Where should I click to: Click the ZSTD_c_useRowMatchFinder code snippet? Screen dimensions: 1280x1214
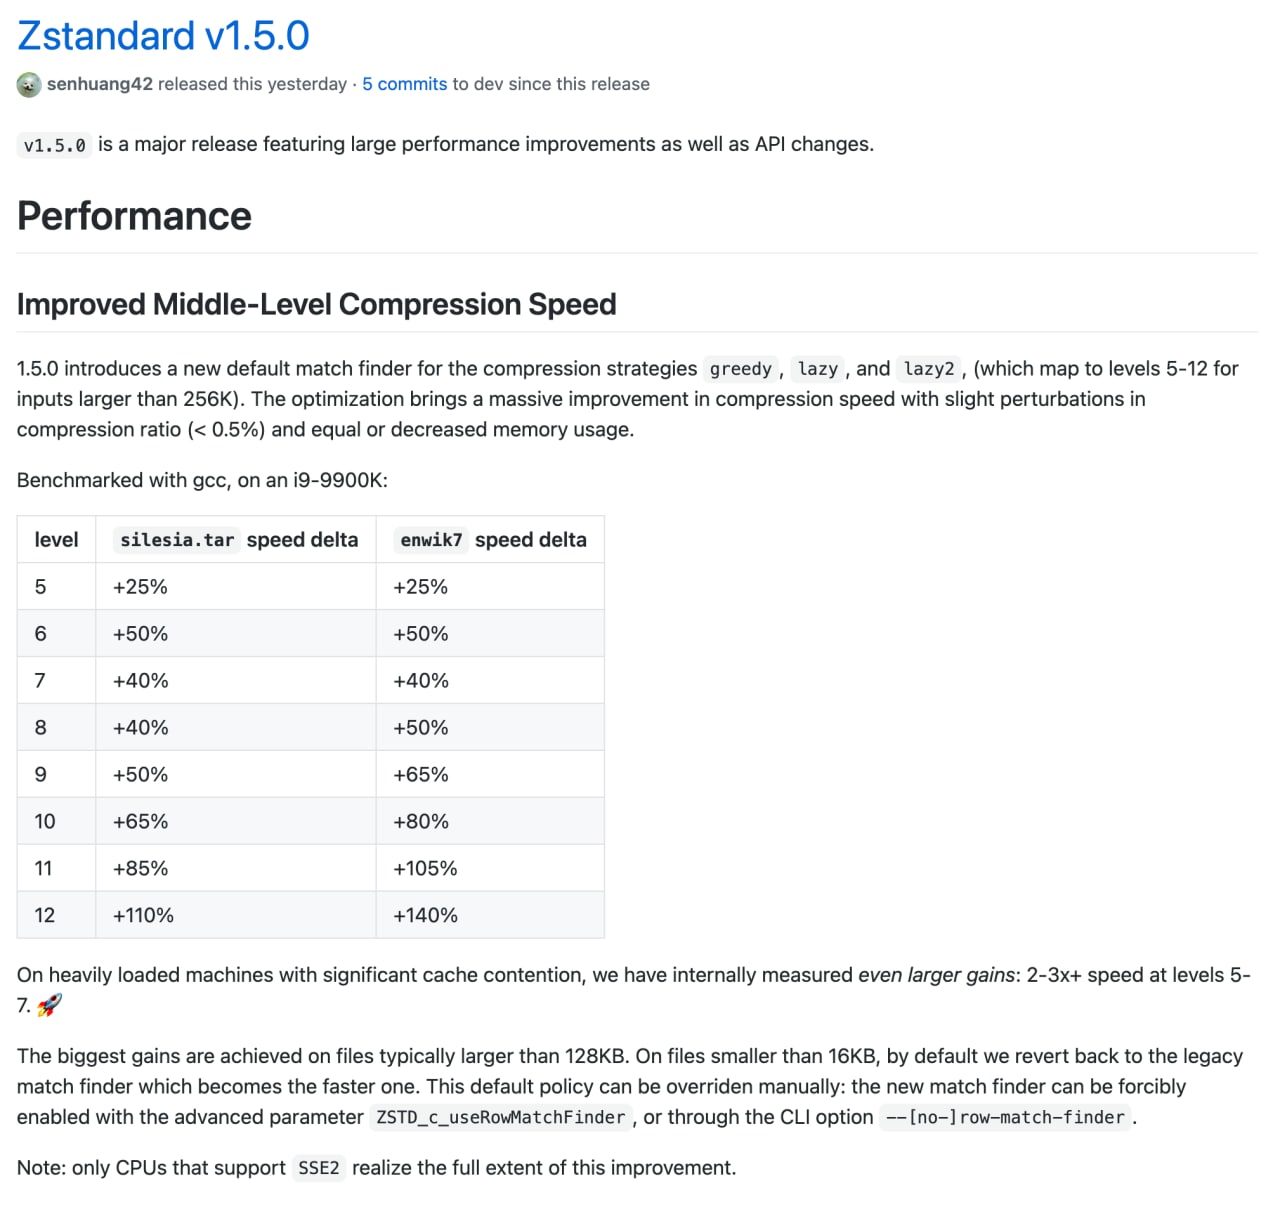501,1117
